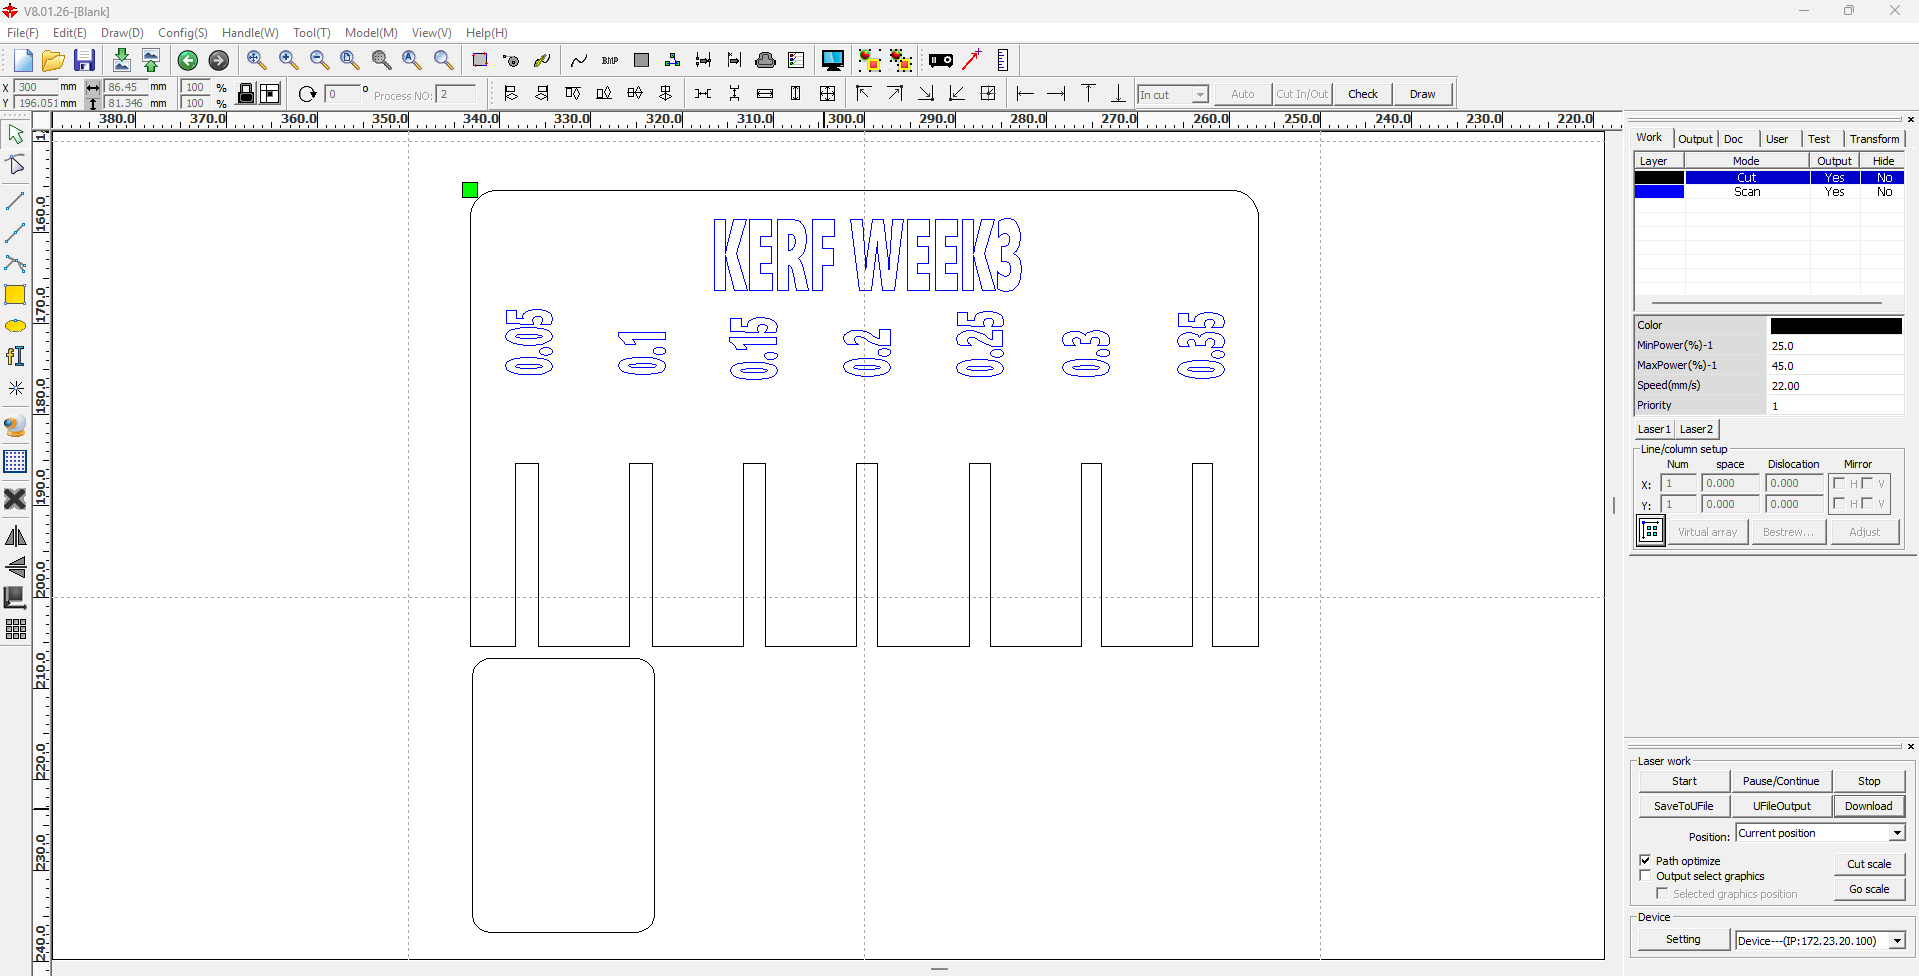Click inside the Process NO input field
This screenshot has height=976, width=1919.
pos(456,94)
